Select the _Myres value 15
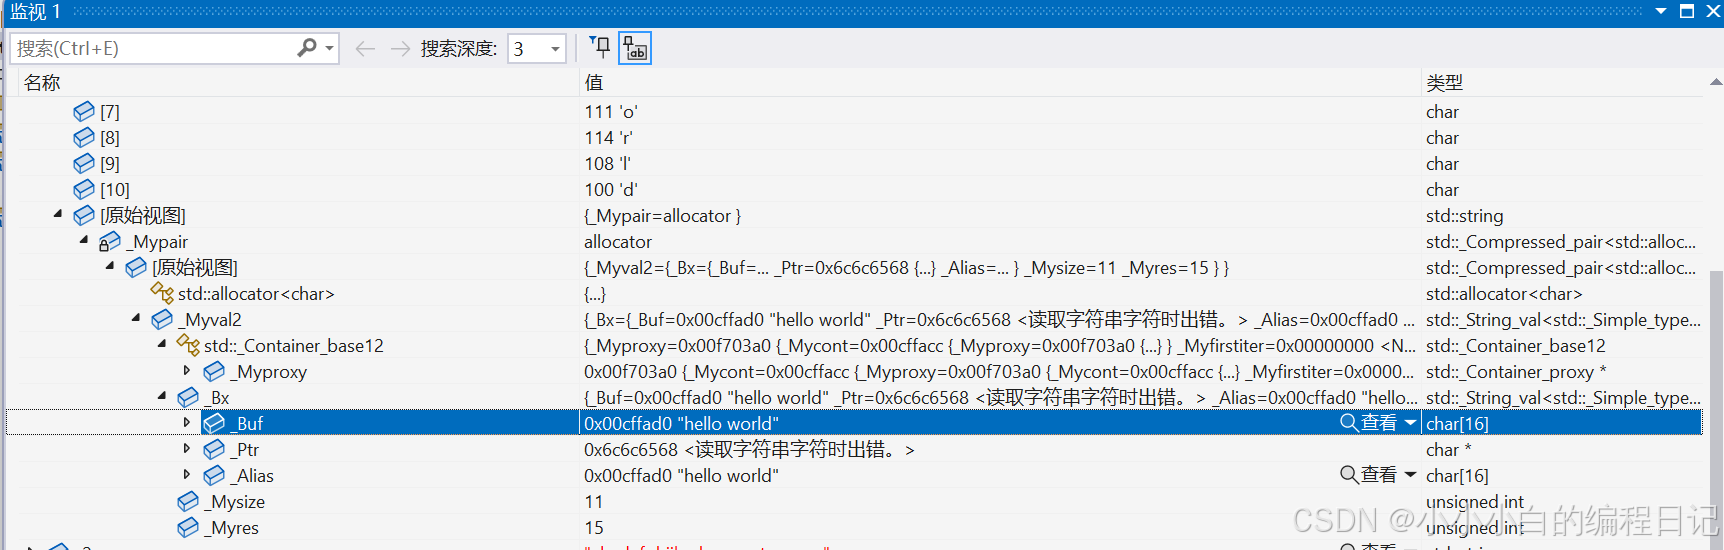This screenshot has width=1724, height=550. coord(594,527)
